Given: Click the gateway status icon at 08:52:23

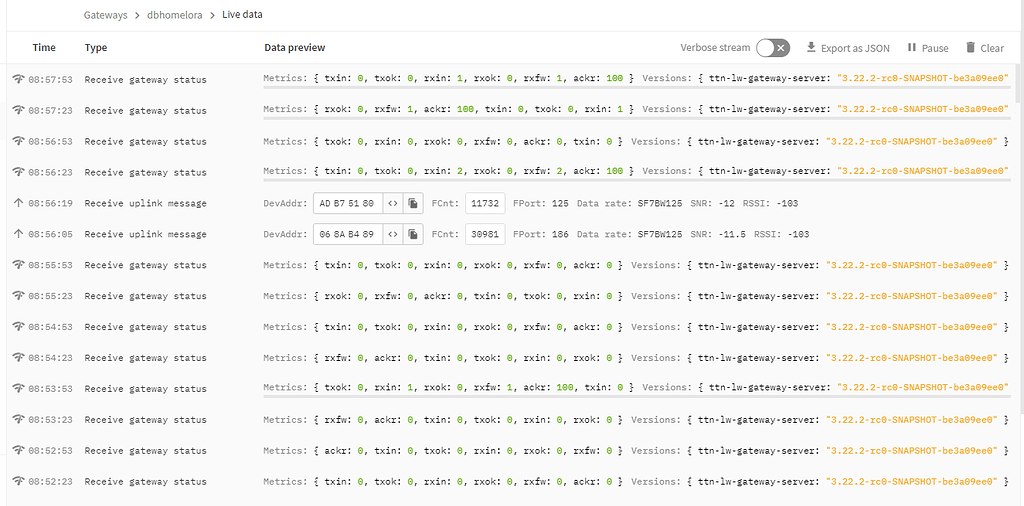Looking at the screenshot, I should (17, 482).
